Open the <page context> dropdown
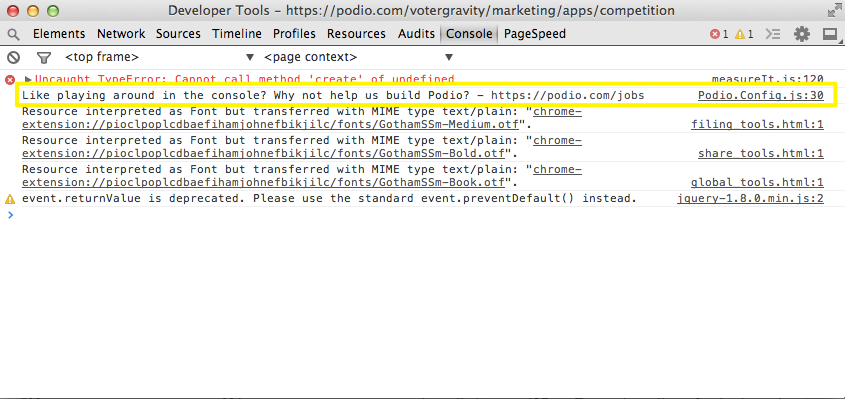The width and height of the screenshot is (845, 399). [x=359, y=57]
